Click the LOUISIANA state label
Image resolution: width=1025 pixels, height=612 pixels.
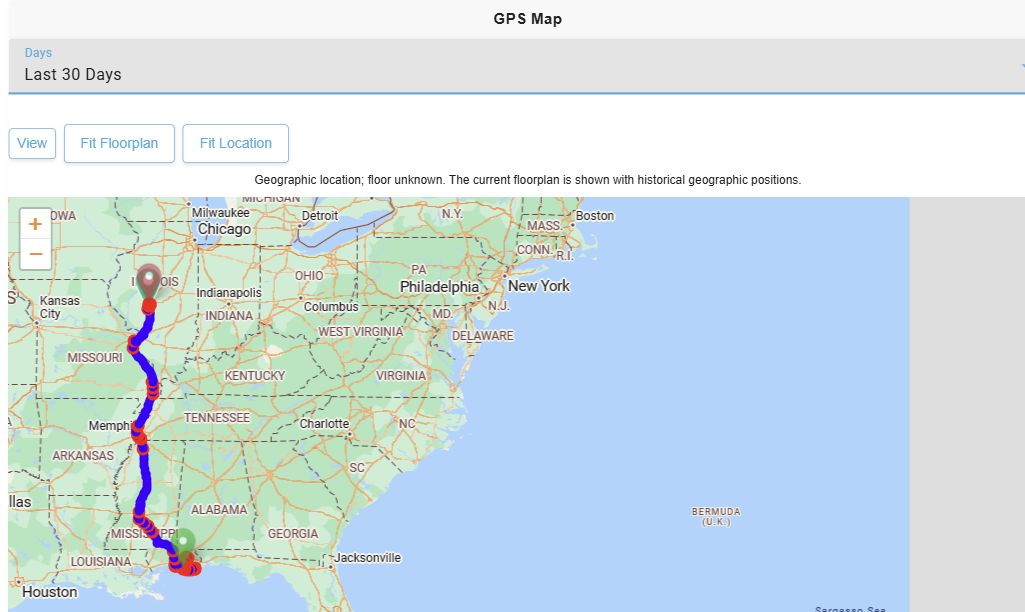pos(101,562)
